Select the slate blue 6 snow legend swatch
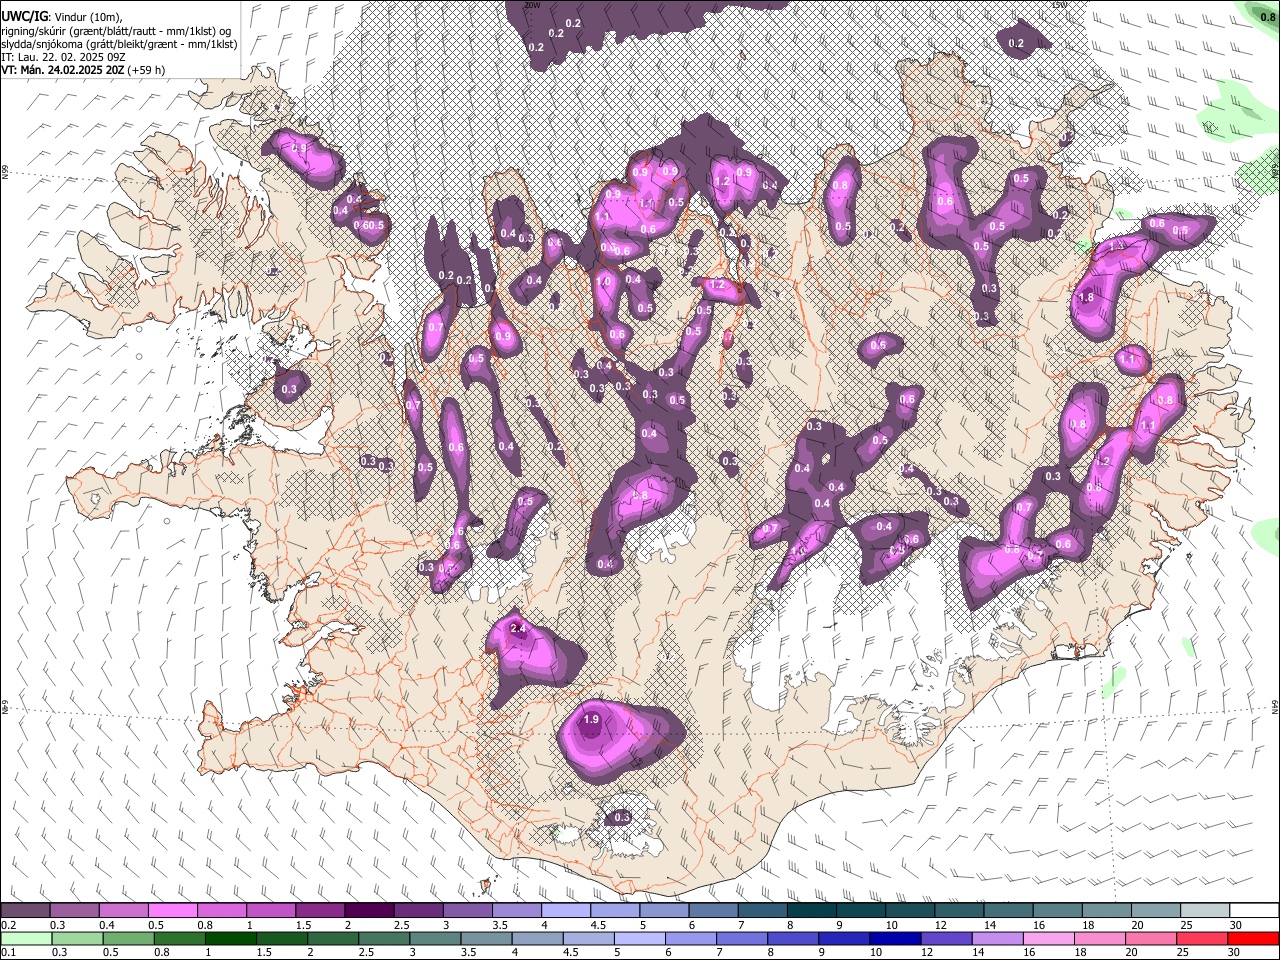1280x960 pixels. (x=714, y=911)
